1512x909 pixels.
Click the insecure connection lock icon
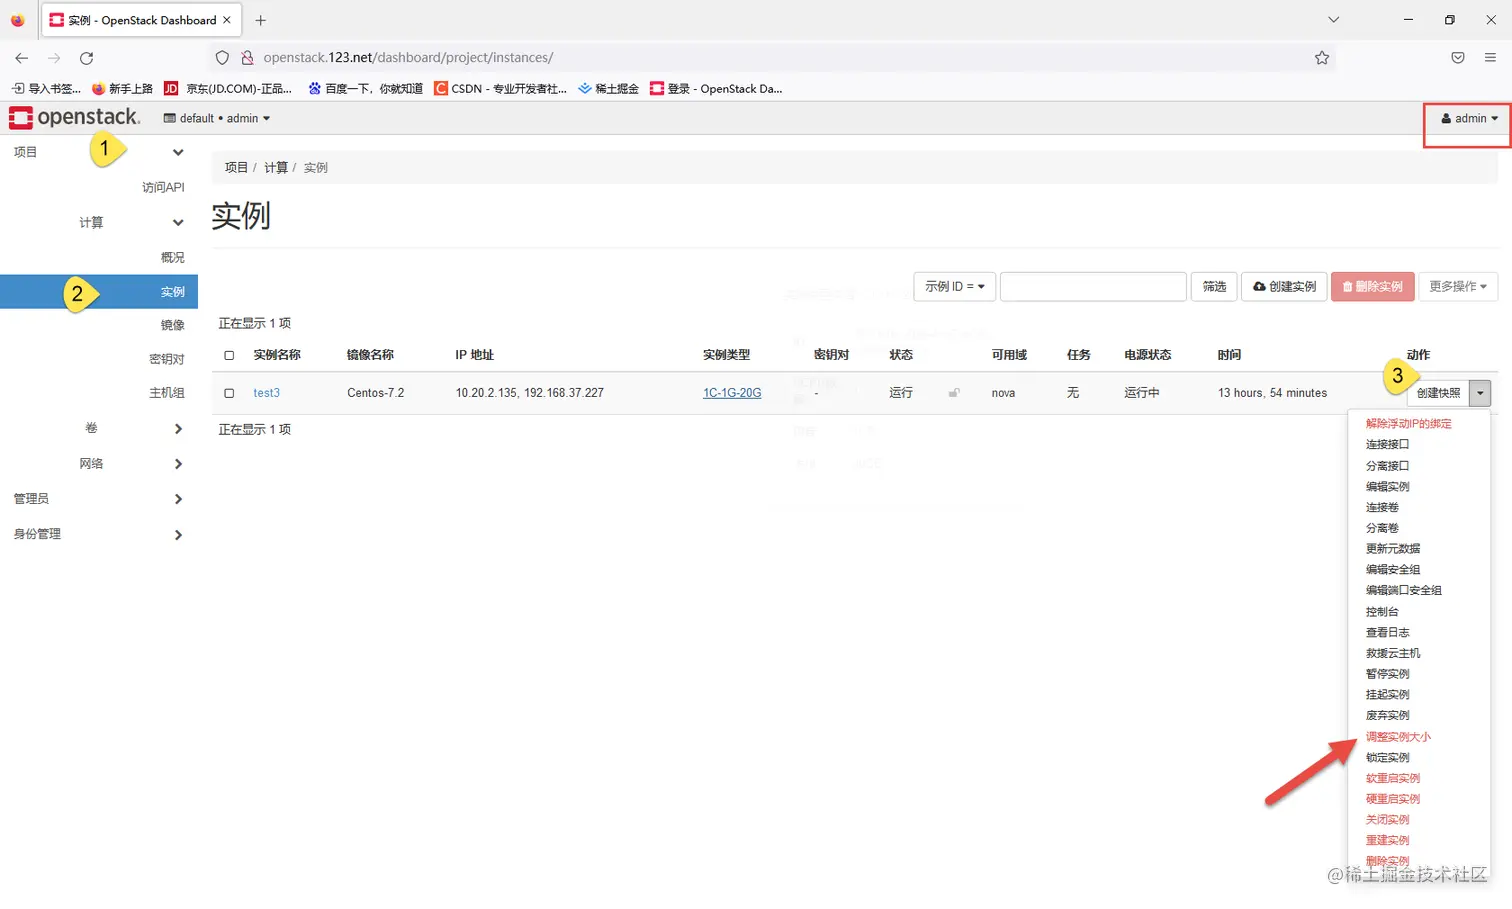(247, 58)
